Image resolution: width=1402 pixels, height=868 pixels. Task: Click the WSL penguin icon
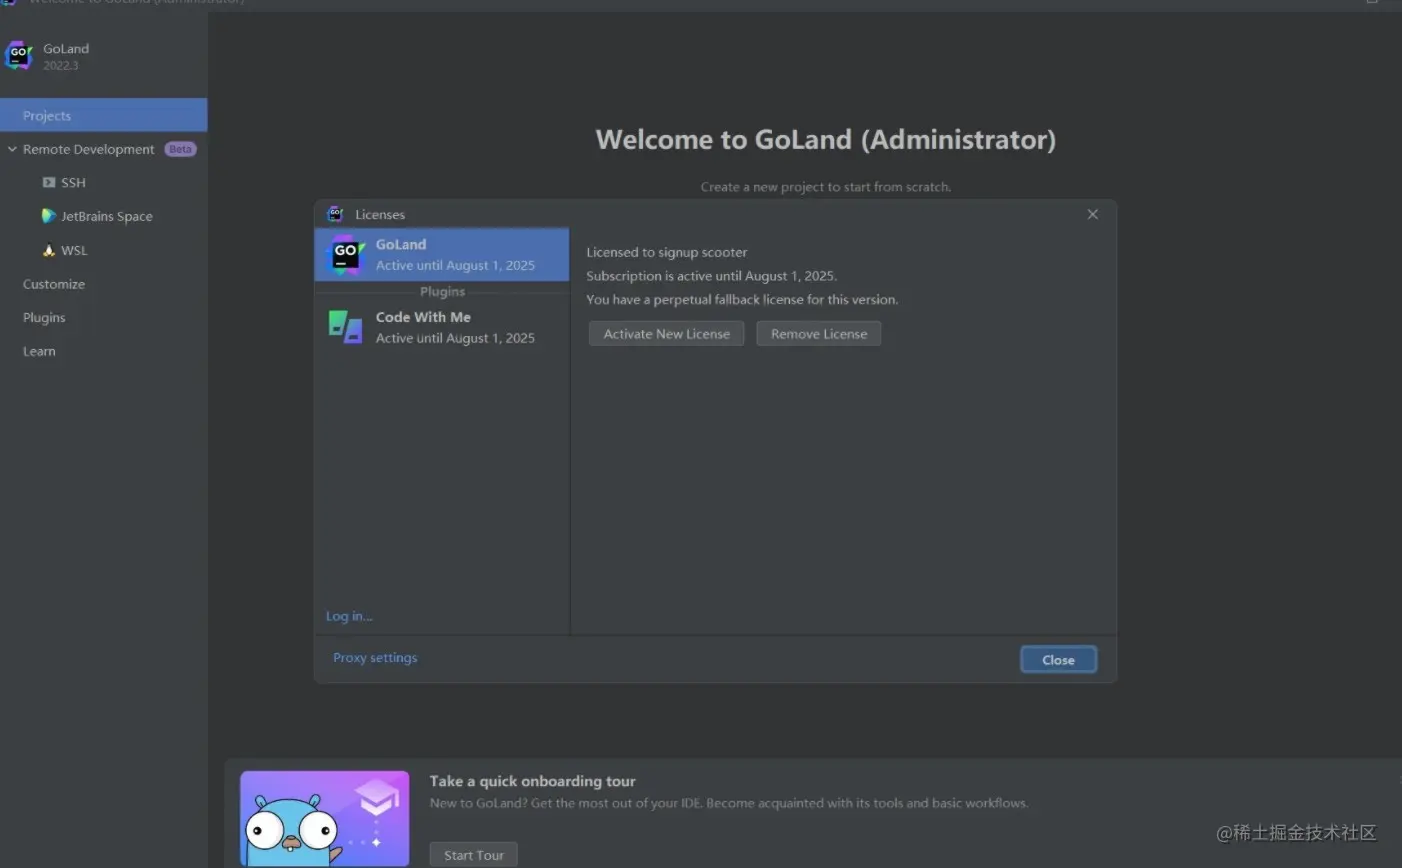coord(48,250)
